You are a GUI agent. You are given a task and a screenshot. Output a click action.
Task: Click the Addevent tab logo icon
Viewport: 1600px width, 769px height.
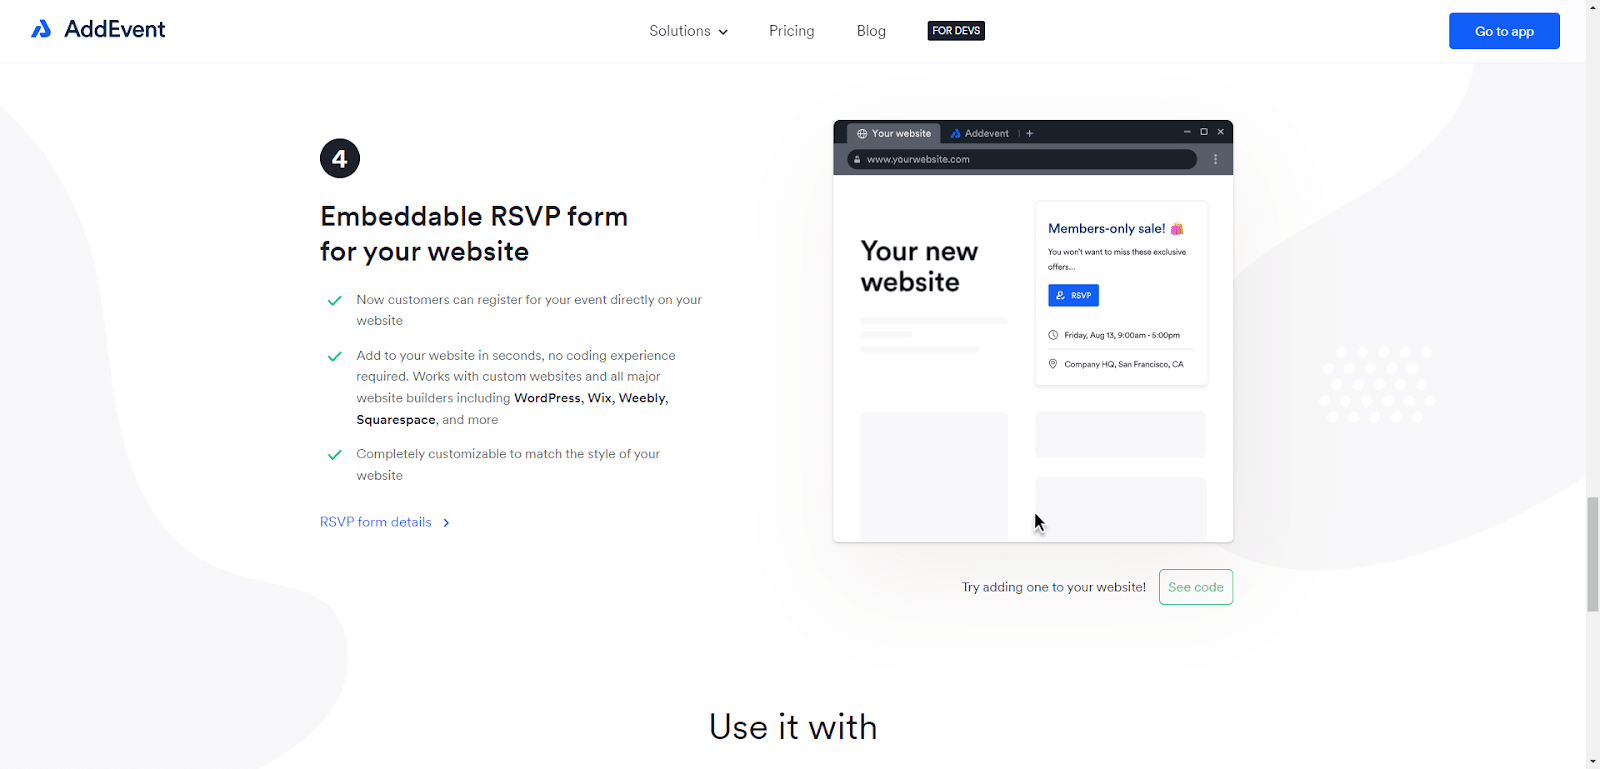pos(956,133)
